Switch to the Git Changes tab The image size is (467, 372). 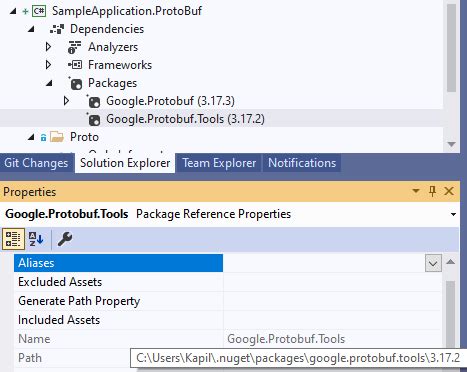click(x=36, y=163)
